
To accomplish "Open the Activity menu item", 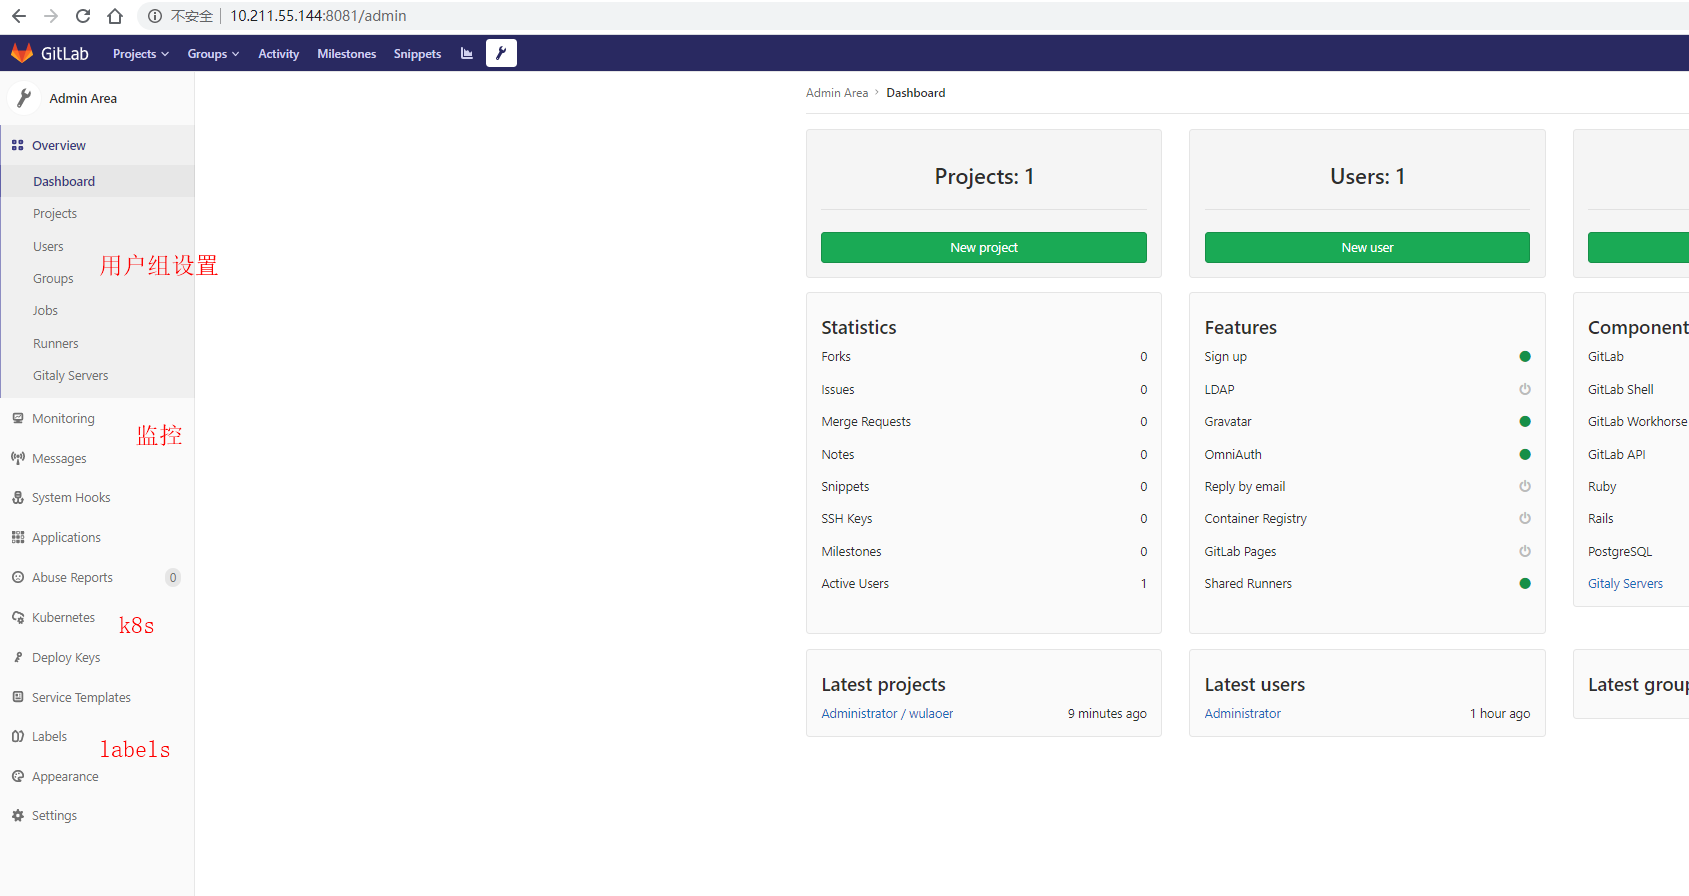I will (x=278, y=54).
